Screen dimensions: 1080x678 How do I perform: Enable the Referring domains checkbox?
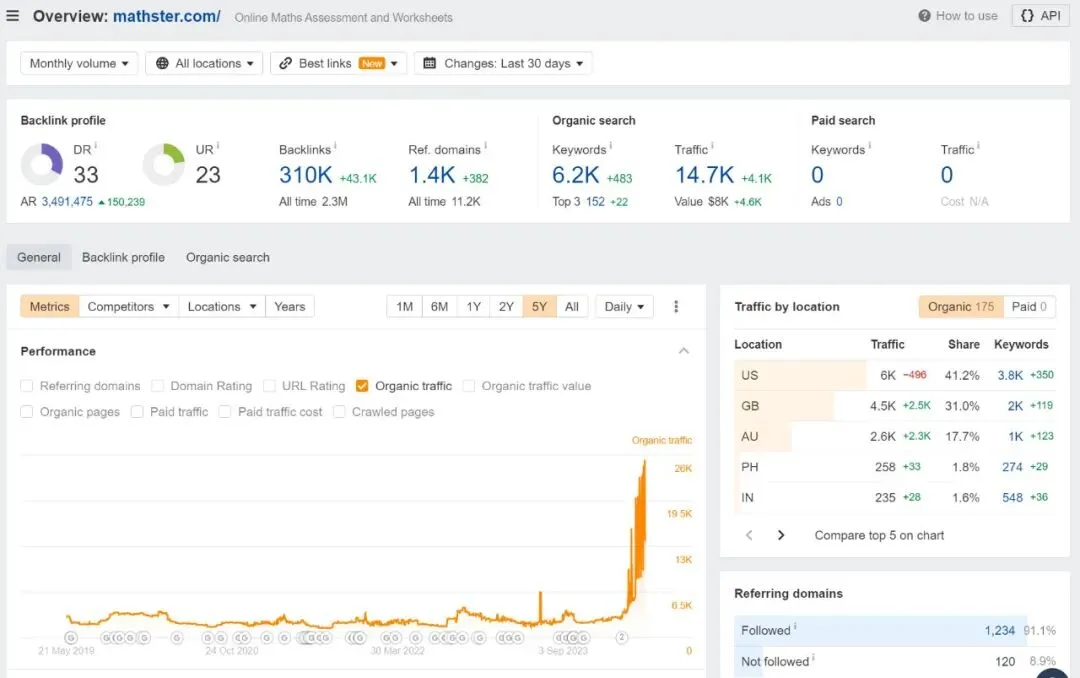tap(27, 386)
